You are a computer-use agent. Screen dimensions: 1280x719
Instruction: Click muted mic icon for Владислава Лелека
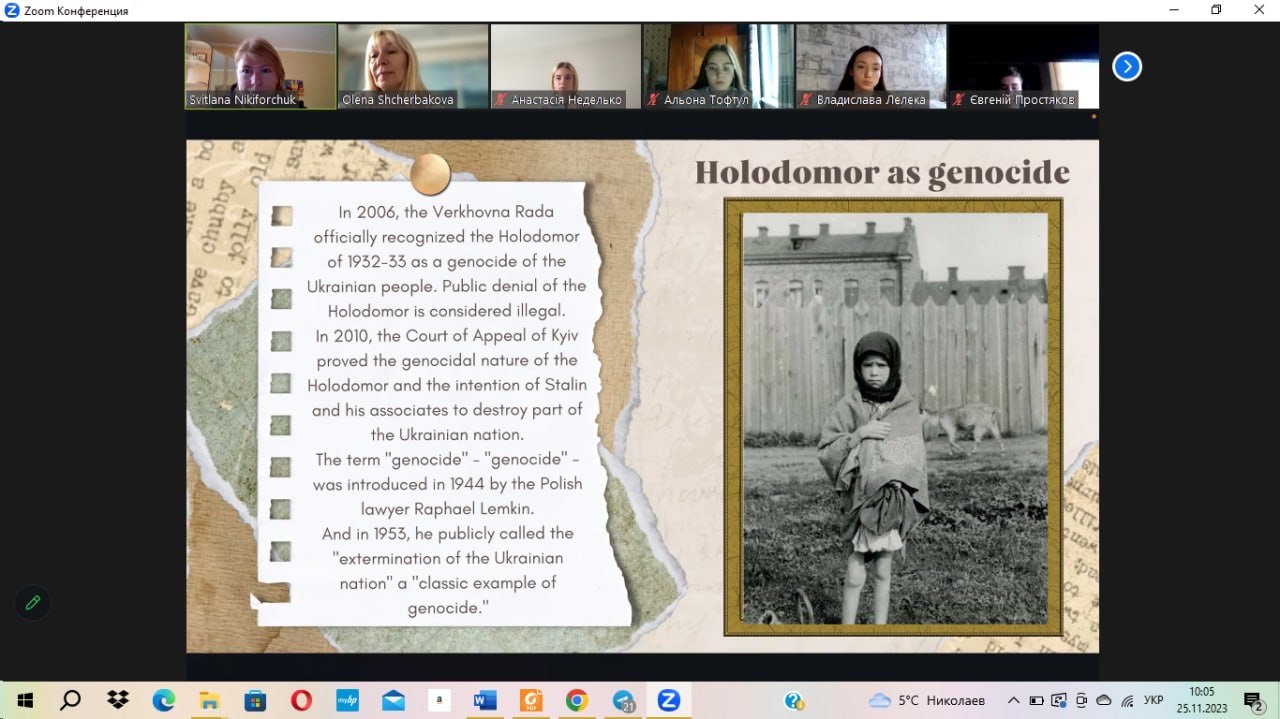coord(806,100)
